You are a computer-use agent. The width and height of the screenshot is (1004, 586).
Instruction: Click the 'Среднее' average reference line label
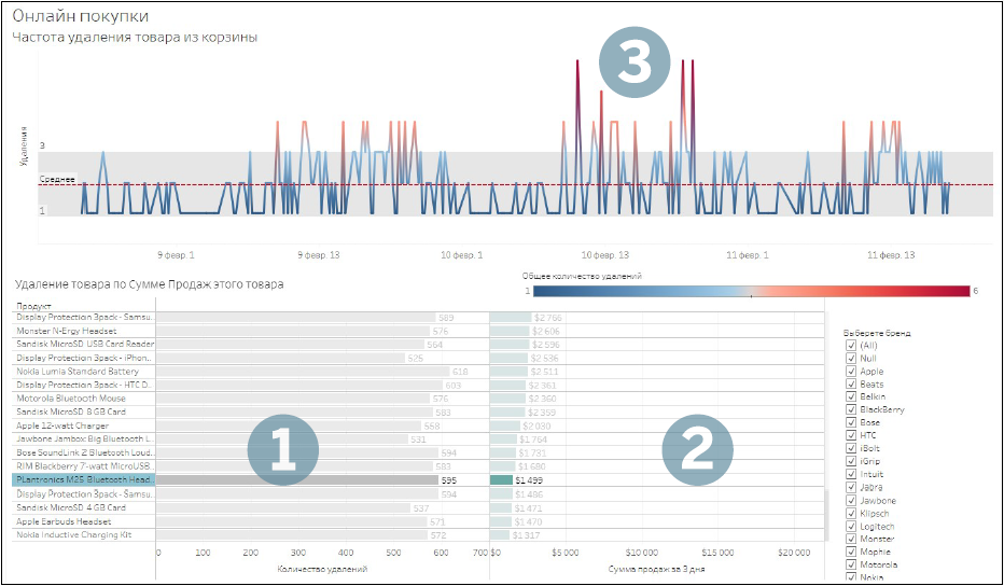56,180
